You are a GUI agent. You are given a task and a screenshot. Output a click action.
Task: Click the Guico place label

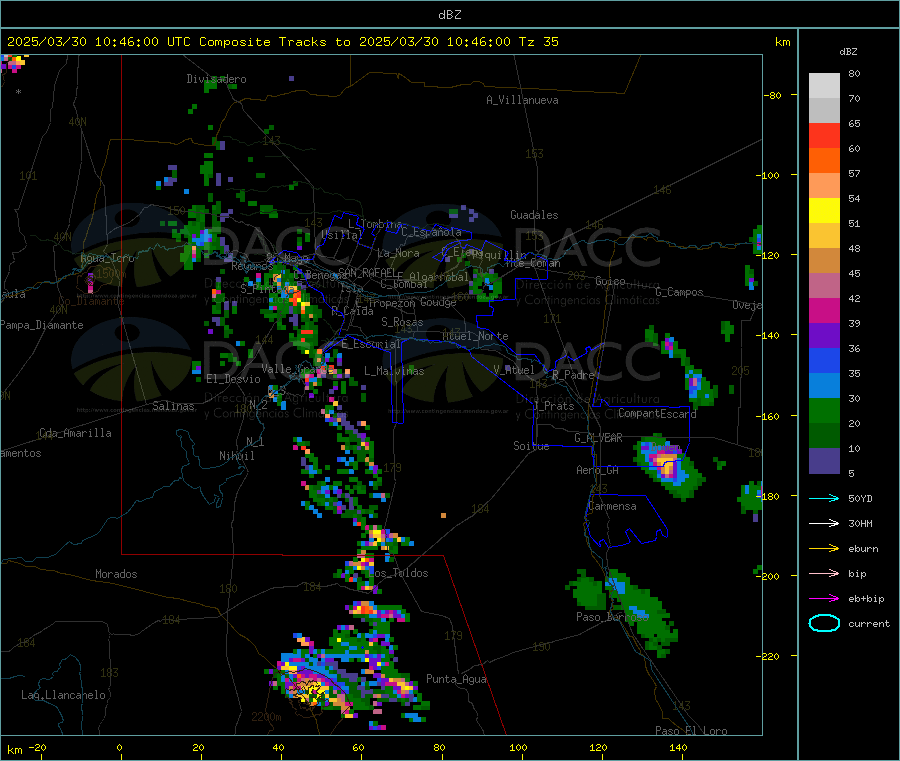[610, 281]
